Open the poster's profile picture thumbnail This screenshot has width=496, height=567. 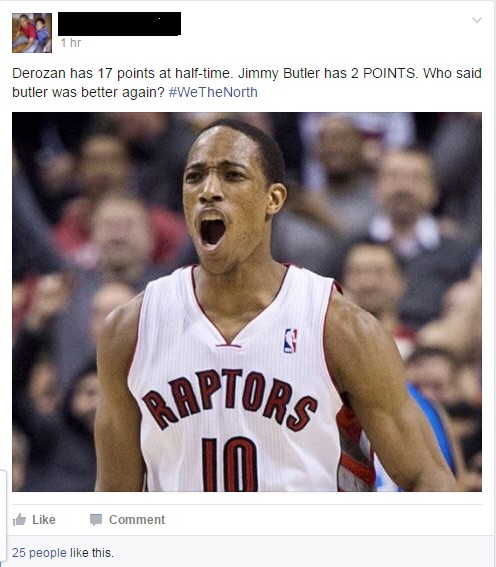tap(32, 33)
